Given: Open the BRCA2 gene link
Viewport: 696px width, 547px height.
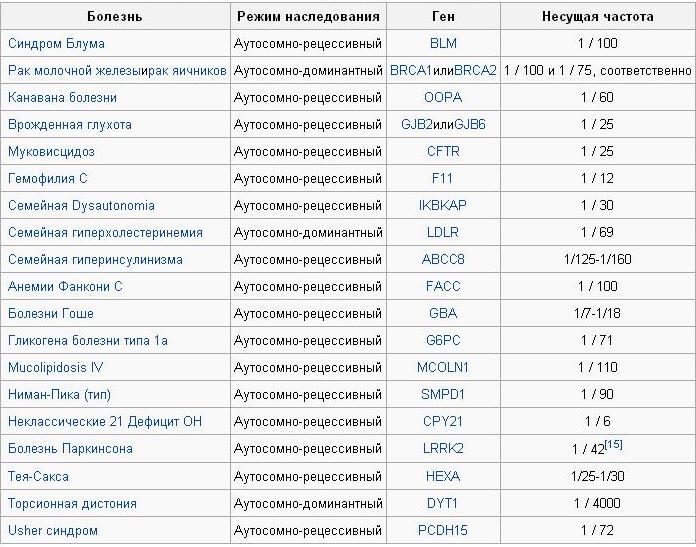Looking at the screenshot, I should [x=475, y=71].
